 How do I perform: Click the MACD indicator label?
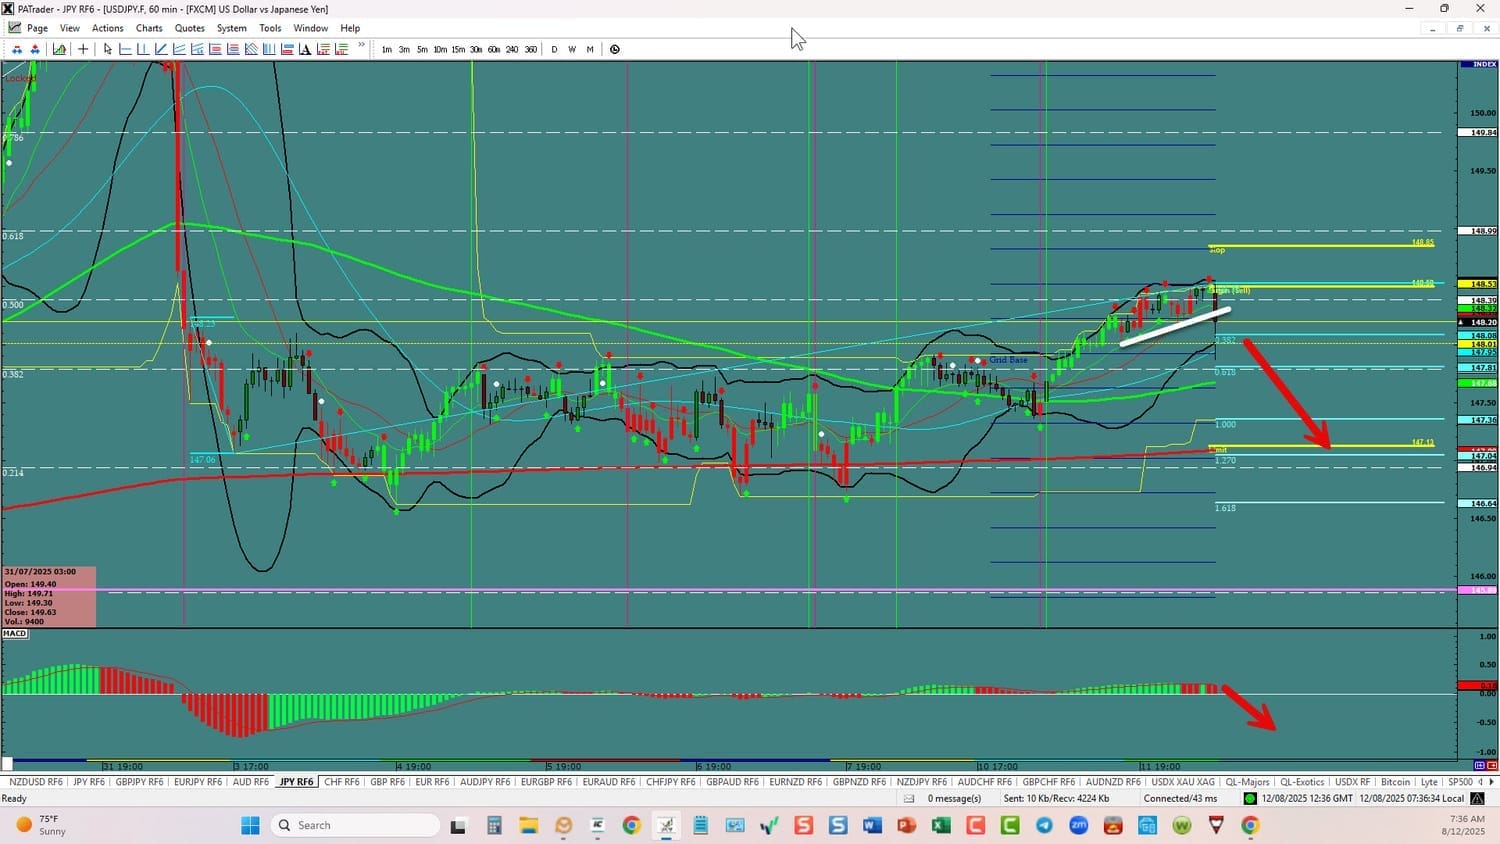point(15,634)
